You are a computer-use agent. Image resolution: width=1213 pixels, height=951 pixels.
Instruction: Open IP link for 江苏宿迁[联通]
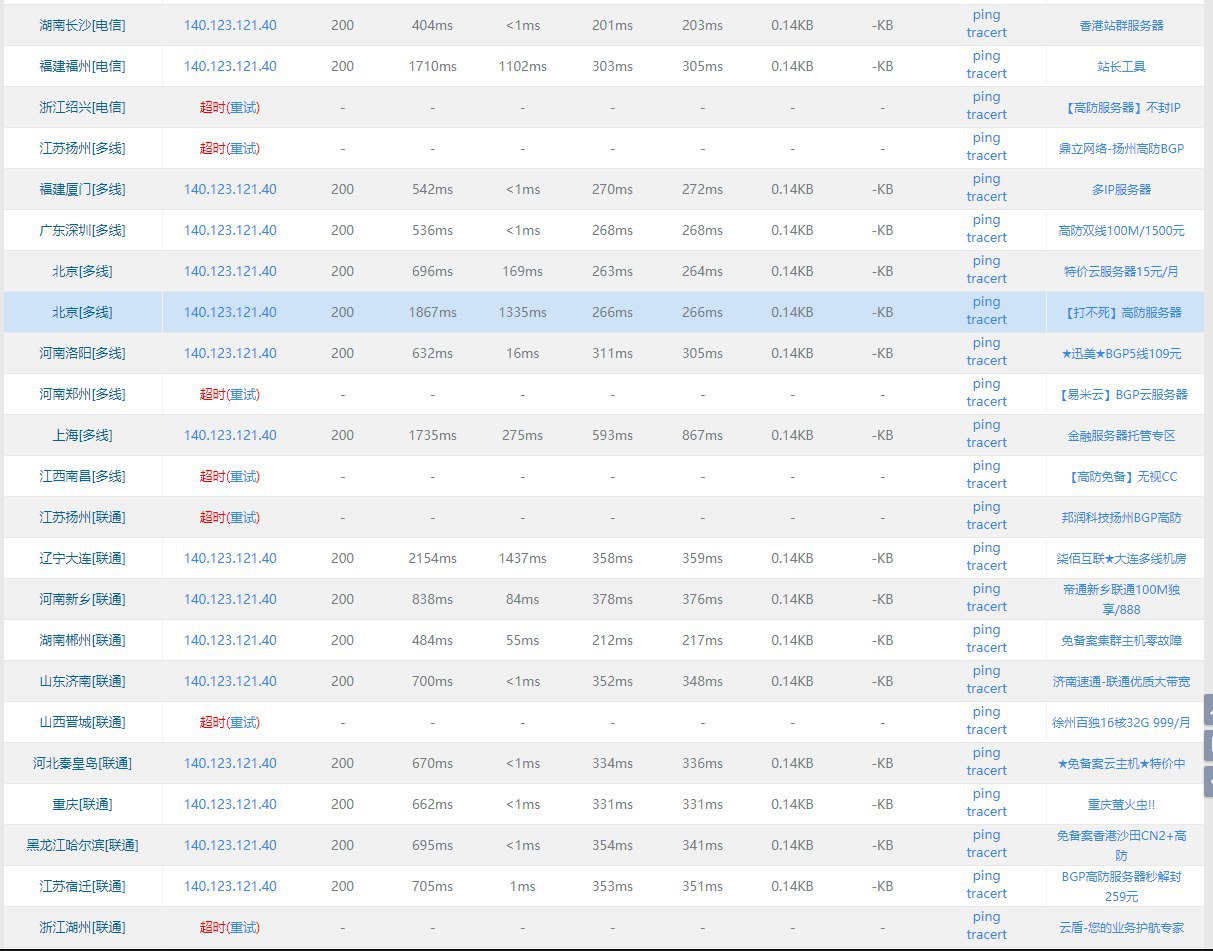click(x=230, y=886)
